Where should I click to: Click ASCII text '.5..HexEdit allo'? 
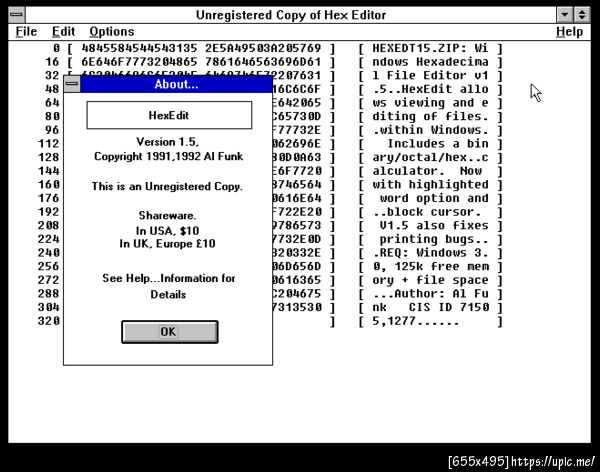430,89
